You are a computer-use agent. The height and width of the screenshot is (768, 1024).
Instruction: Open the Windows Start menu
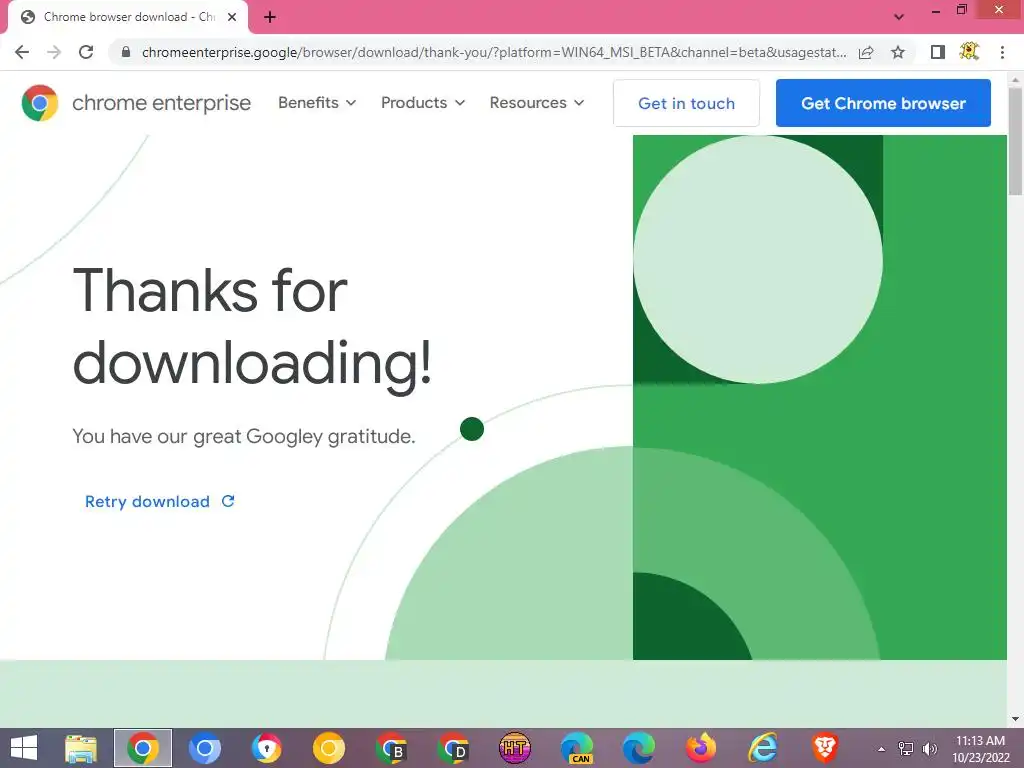[x=24, y=748]
